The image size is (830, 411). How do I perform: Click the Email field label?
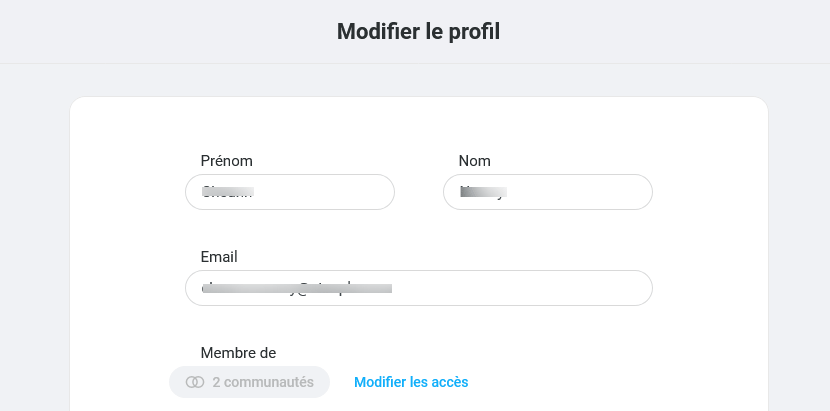click(219, 257)
